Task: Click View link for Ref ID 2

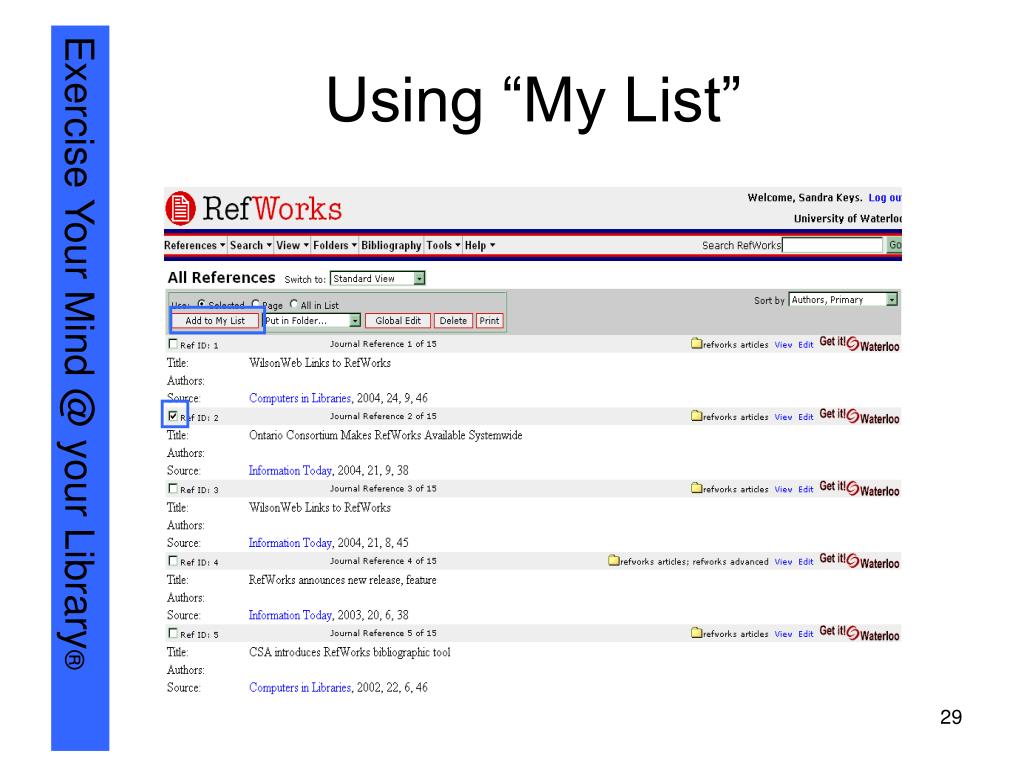Action: pos(783,417)
